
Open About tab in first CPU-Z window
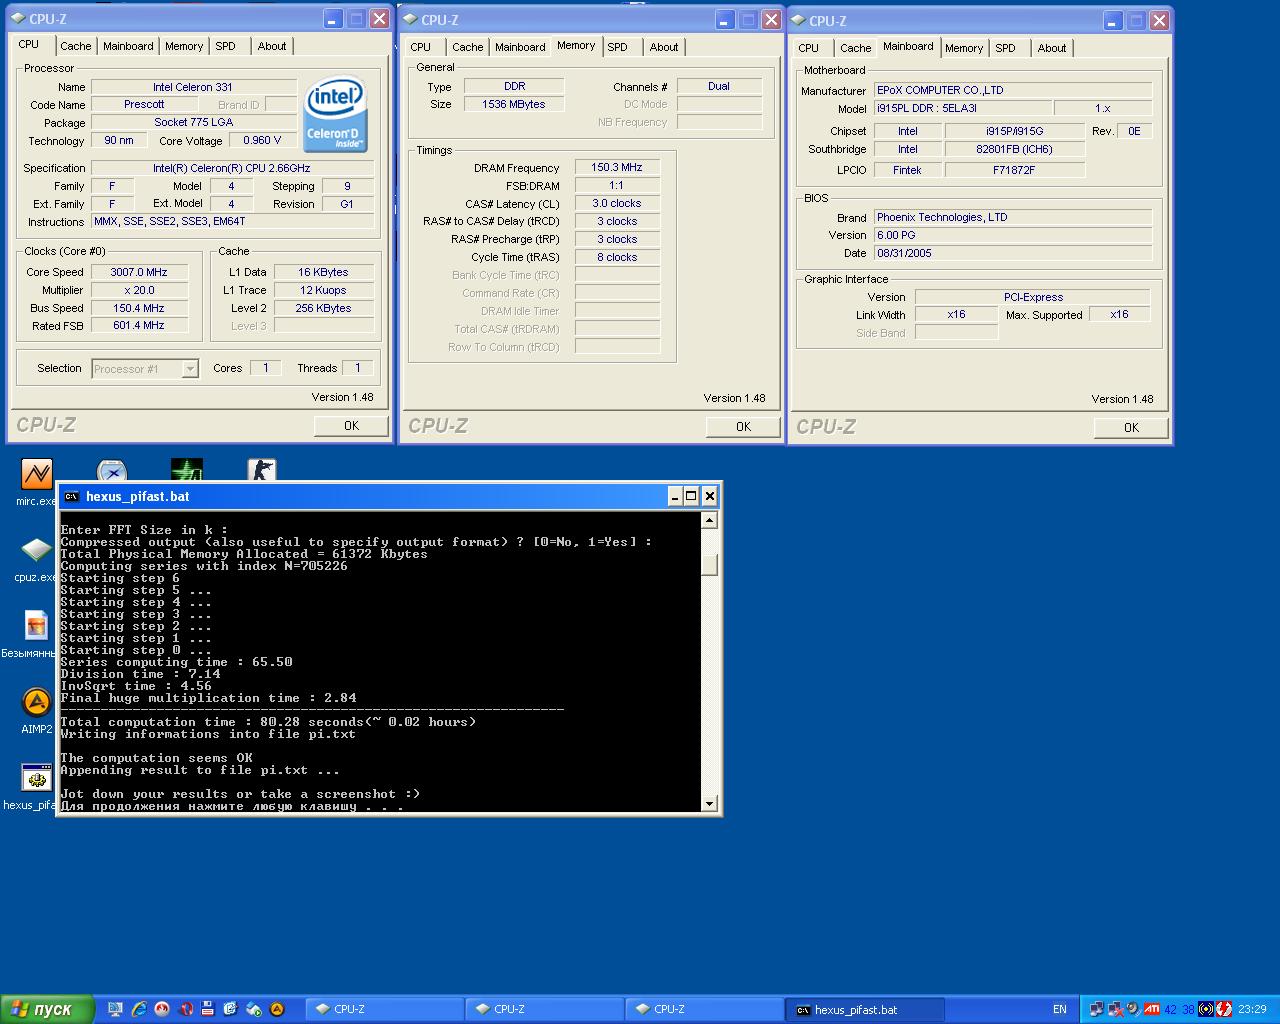coord(272,46)
